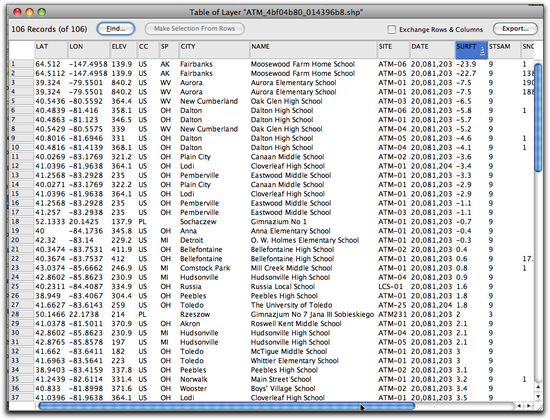This screenshot has height=420, width=550.
Task: Click the sort indicator icon in SURFT header
Action: [x=482, y=51]
